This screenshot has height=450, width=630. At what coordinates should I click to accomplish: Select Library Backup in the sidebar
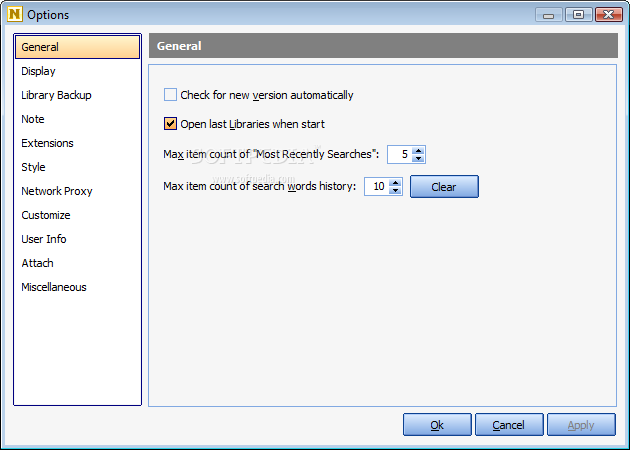coord(56,95)
